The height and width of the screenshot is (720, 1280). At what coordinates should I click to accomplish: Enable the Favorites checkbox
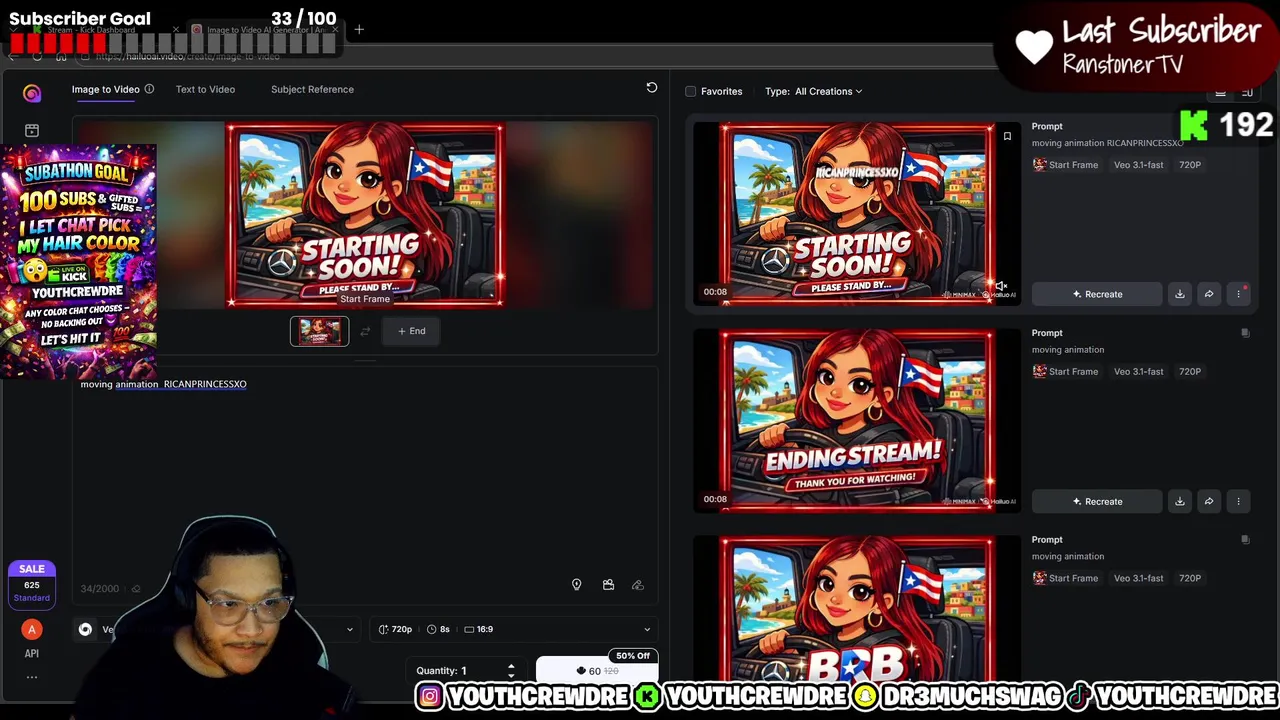click(690, 91)
